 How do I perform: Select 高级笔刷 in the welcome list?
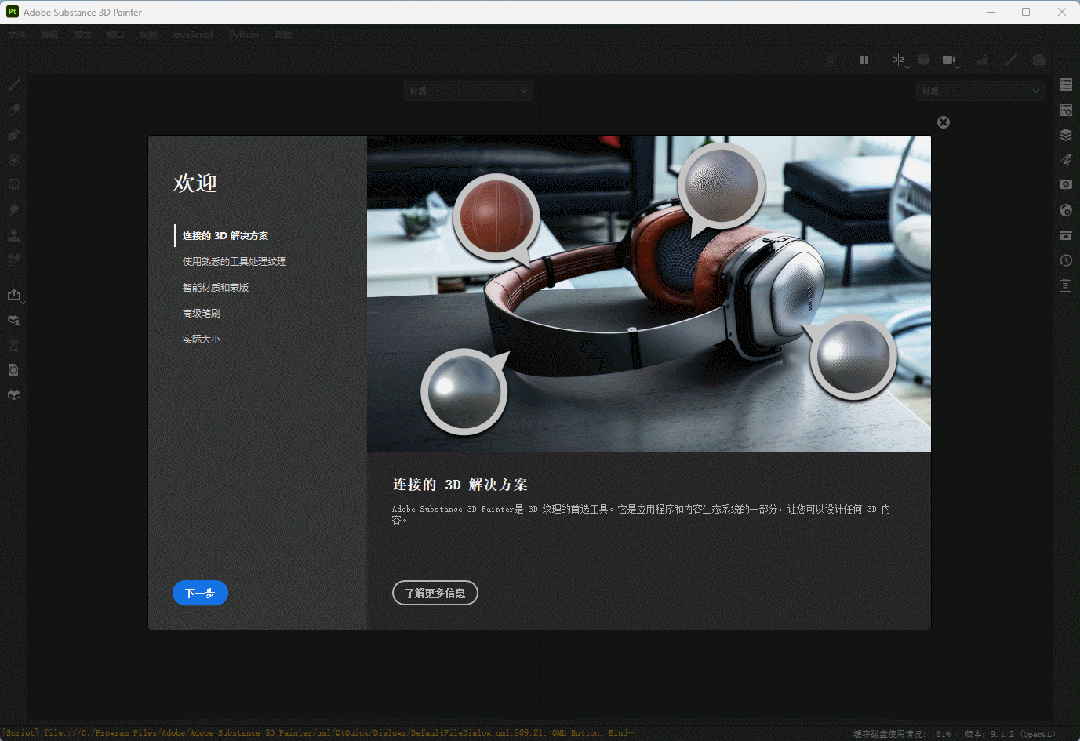click(x=201, y=313)
